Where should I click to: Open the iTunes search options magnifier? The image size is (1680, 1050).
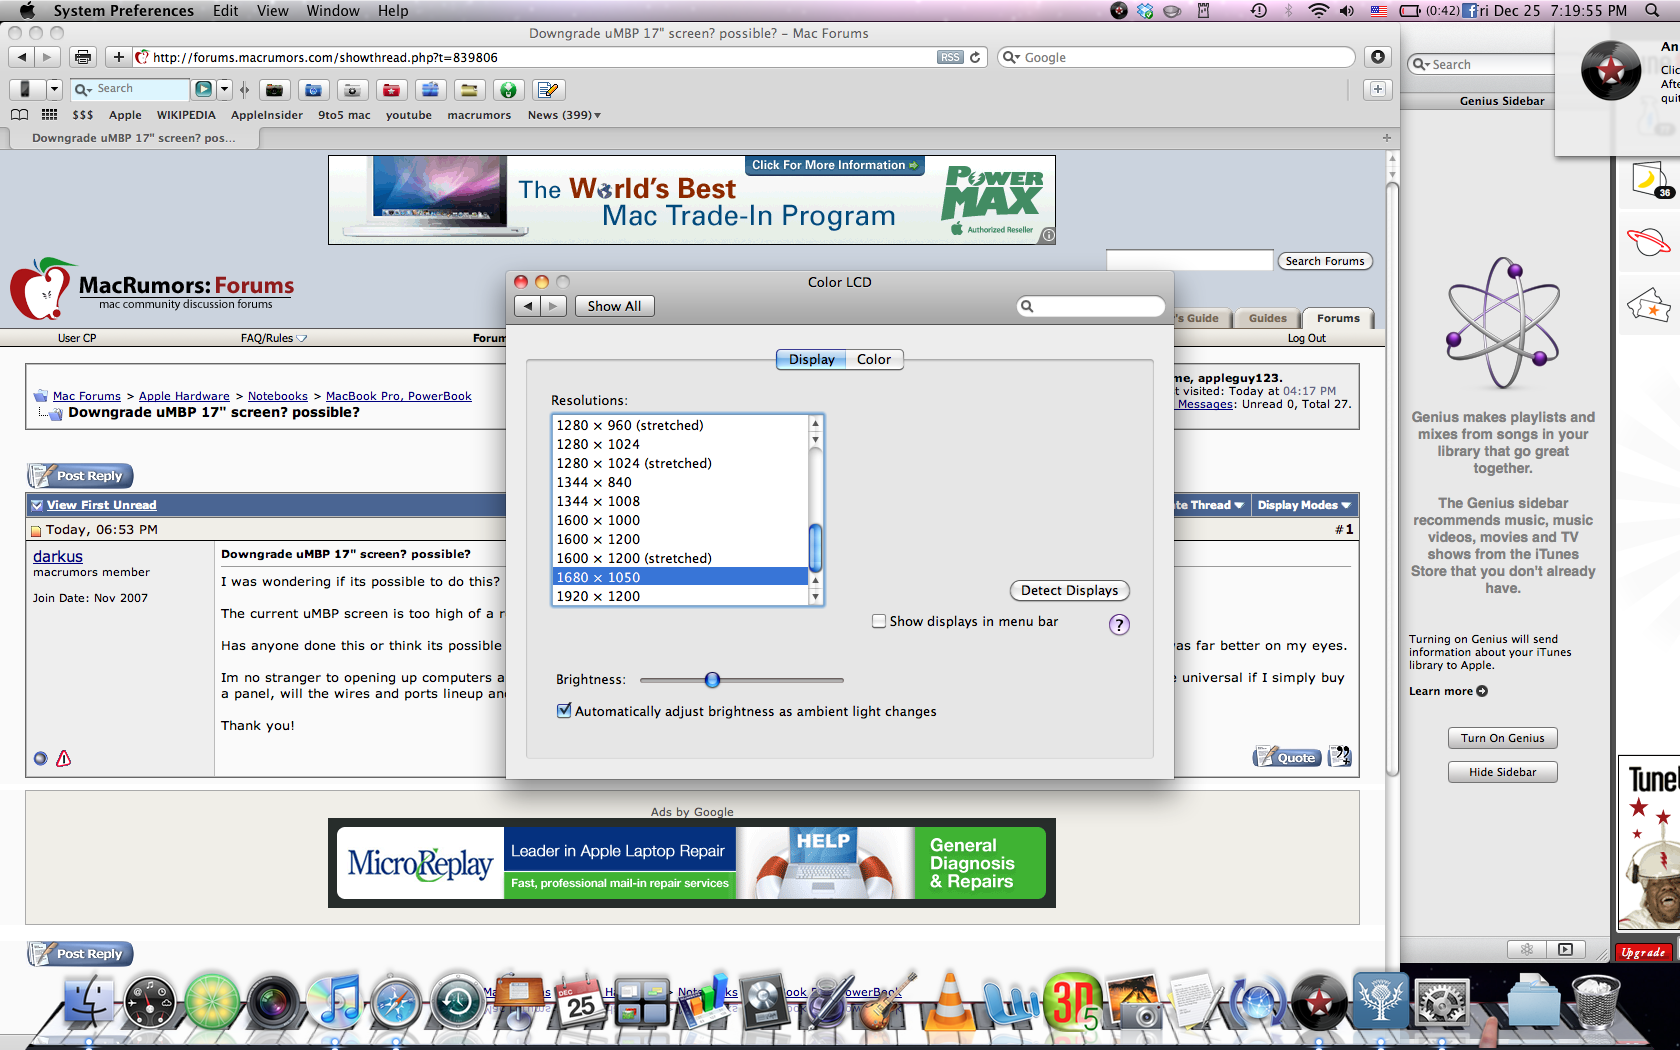click(x=1421, y=65)
